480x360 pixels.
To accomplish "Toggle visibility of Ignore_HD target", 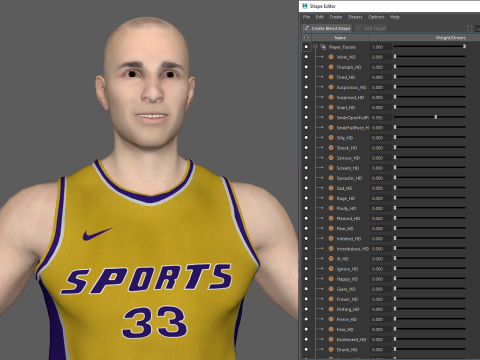I will 306,269.
